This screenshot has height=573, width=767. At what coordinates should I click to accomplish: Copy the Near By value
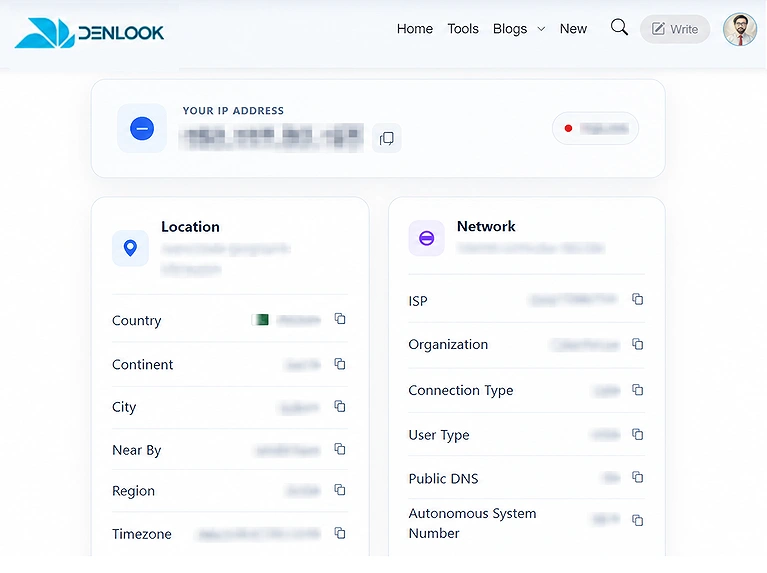[340, 449]
